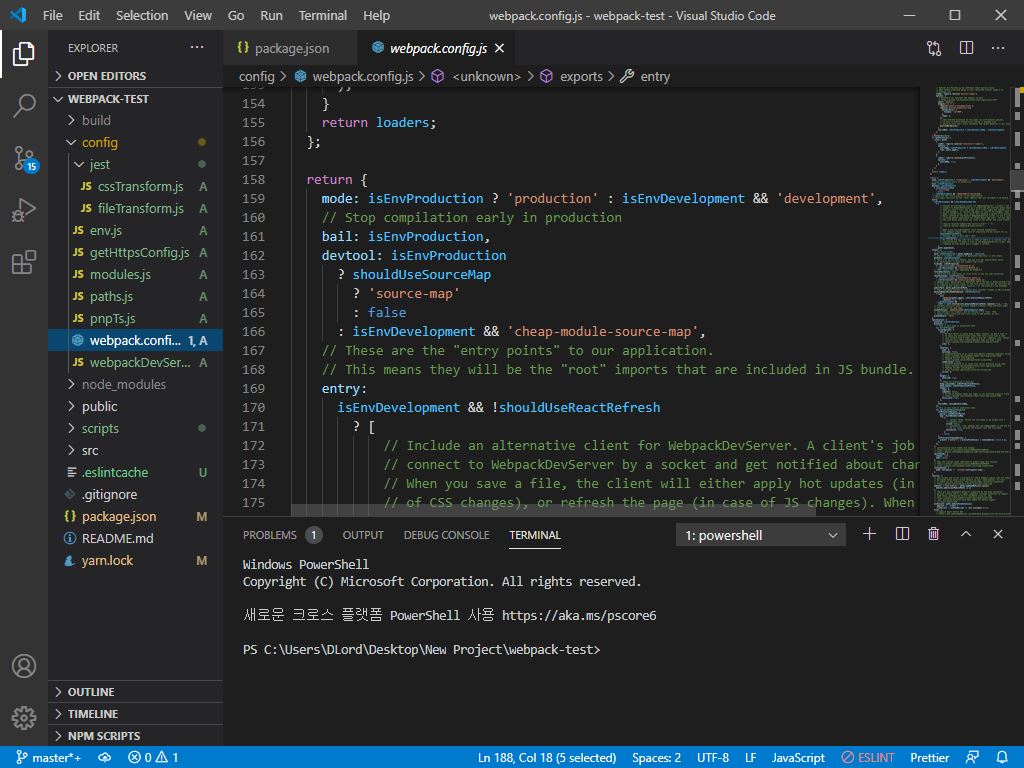The height and width of the screenshot is (768, 1024).
Task: Change indentation Spaces: 2 setting
Action: pos(656,758)
